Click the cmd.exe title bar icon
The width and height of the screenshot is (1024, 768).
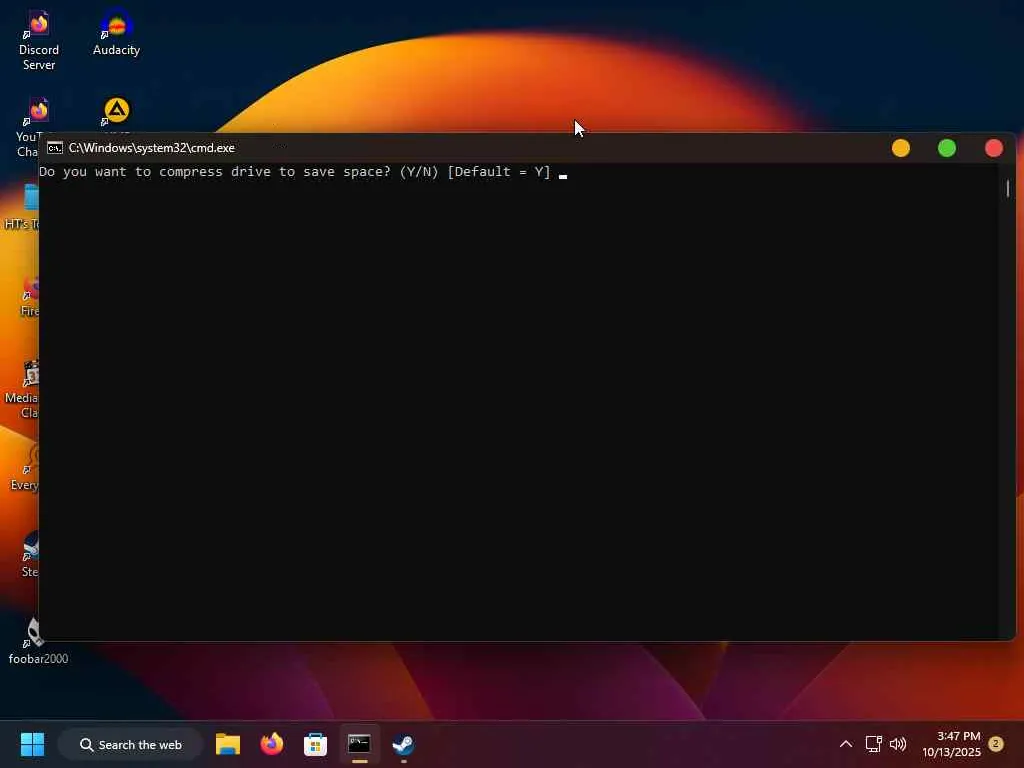(55, 148)
